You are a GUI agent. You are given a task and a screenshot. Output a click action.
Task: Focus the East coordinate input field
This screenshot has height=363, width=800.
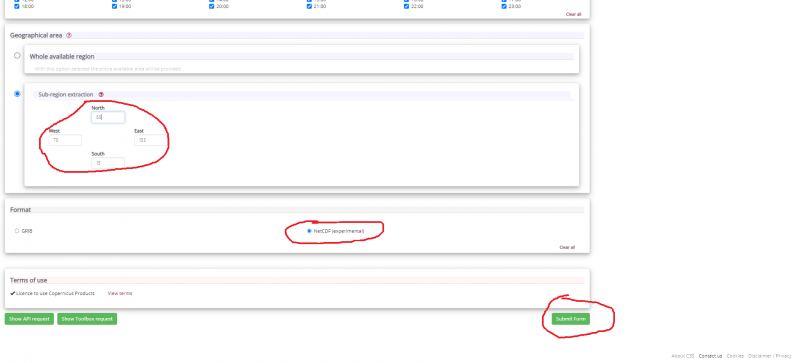(151, 140)
